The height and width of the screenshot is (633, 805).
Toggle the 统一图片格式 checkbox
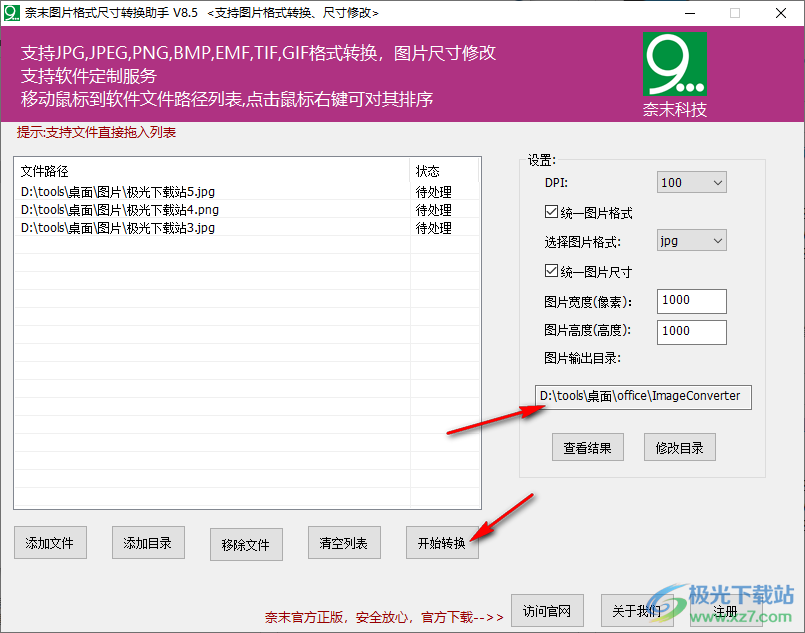tap(551, 212)
